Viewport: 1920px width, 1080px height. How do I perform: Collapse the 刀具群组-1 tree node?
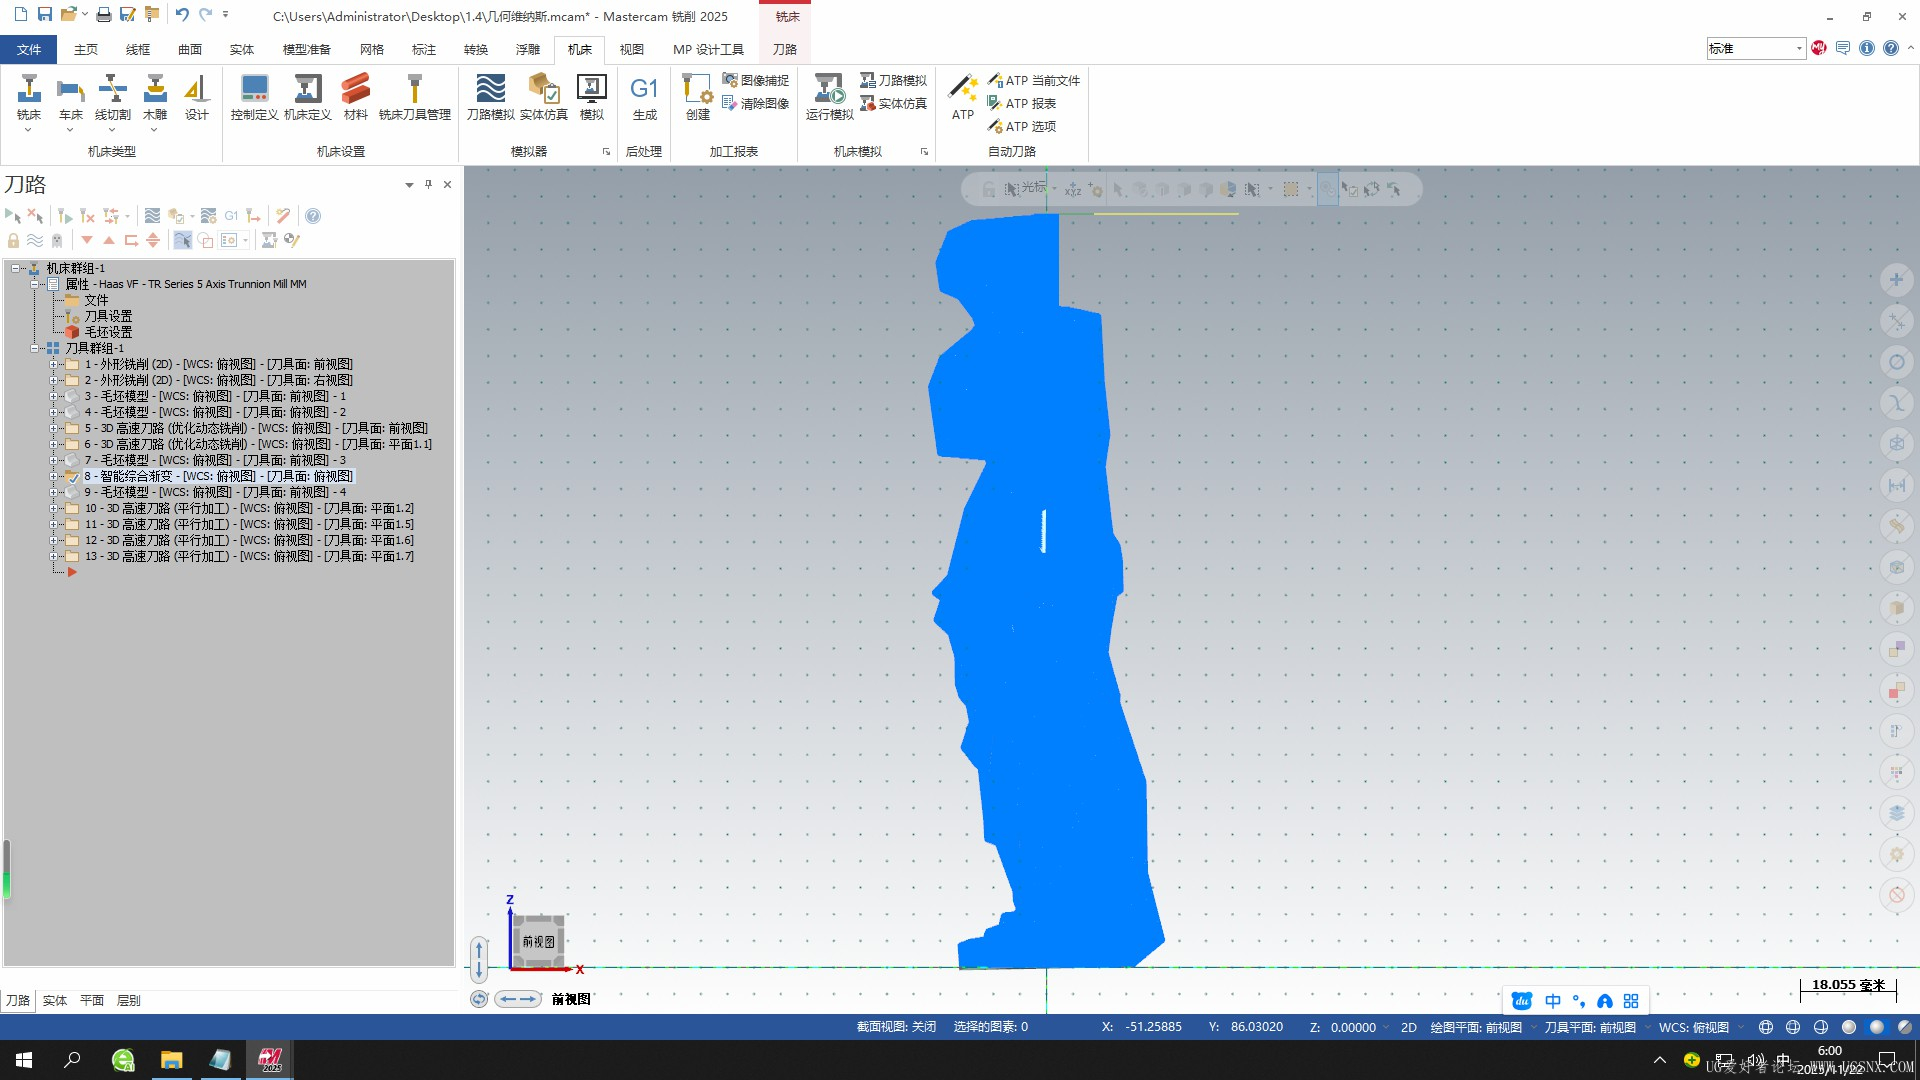pos(35,349)
